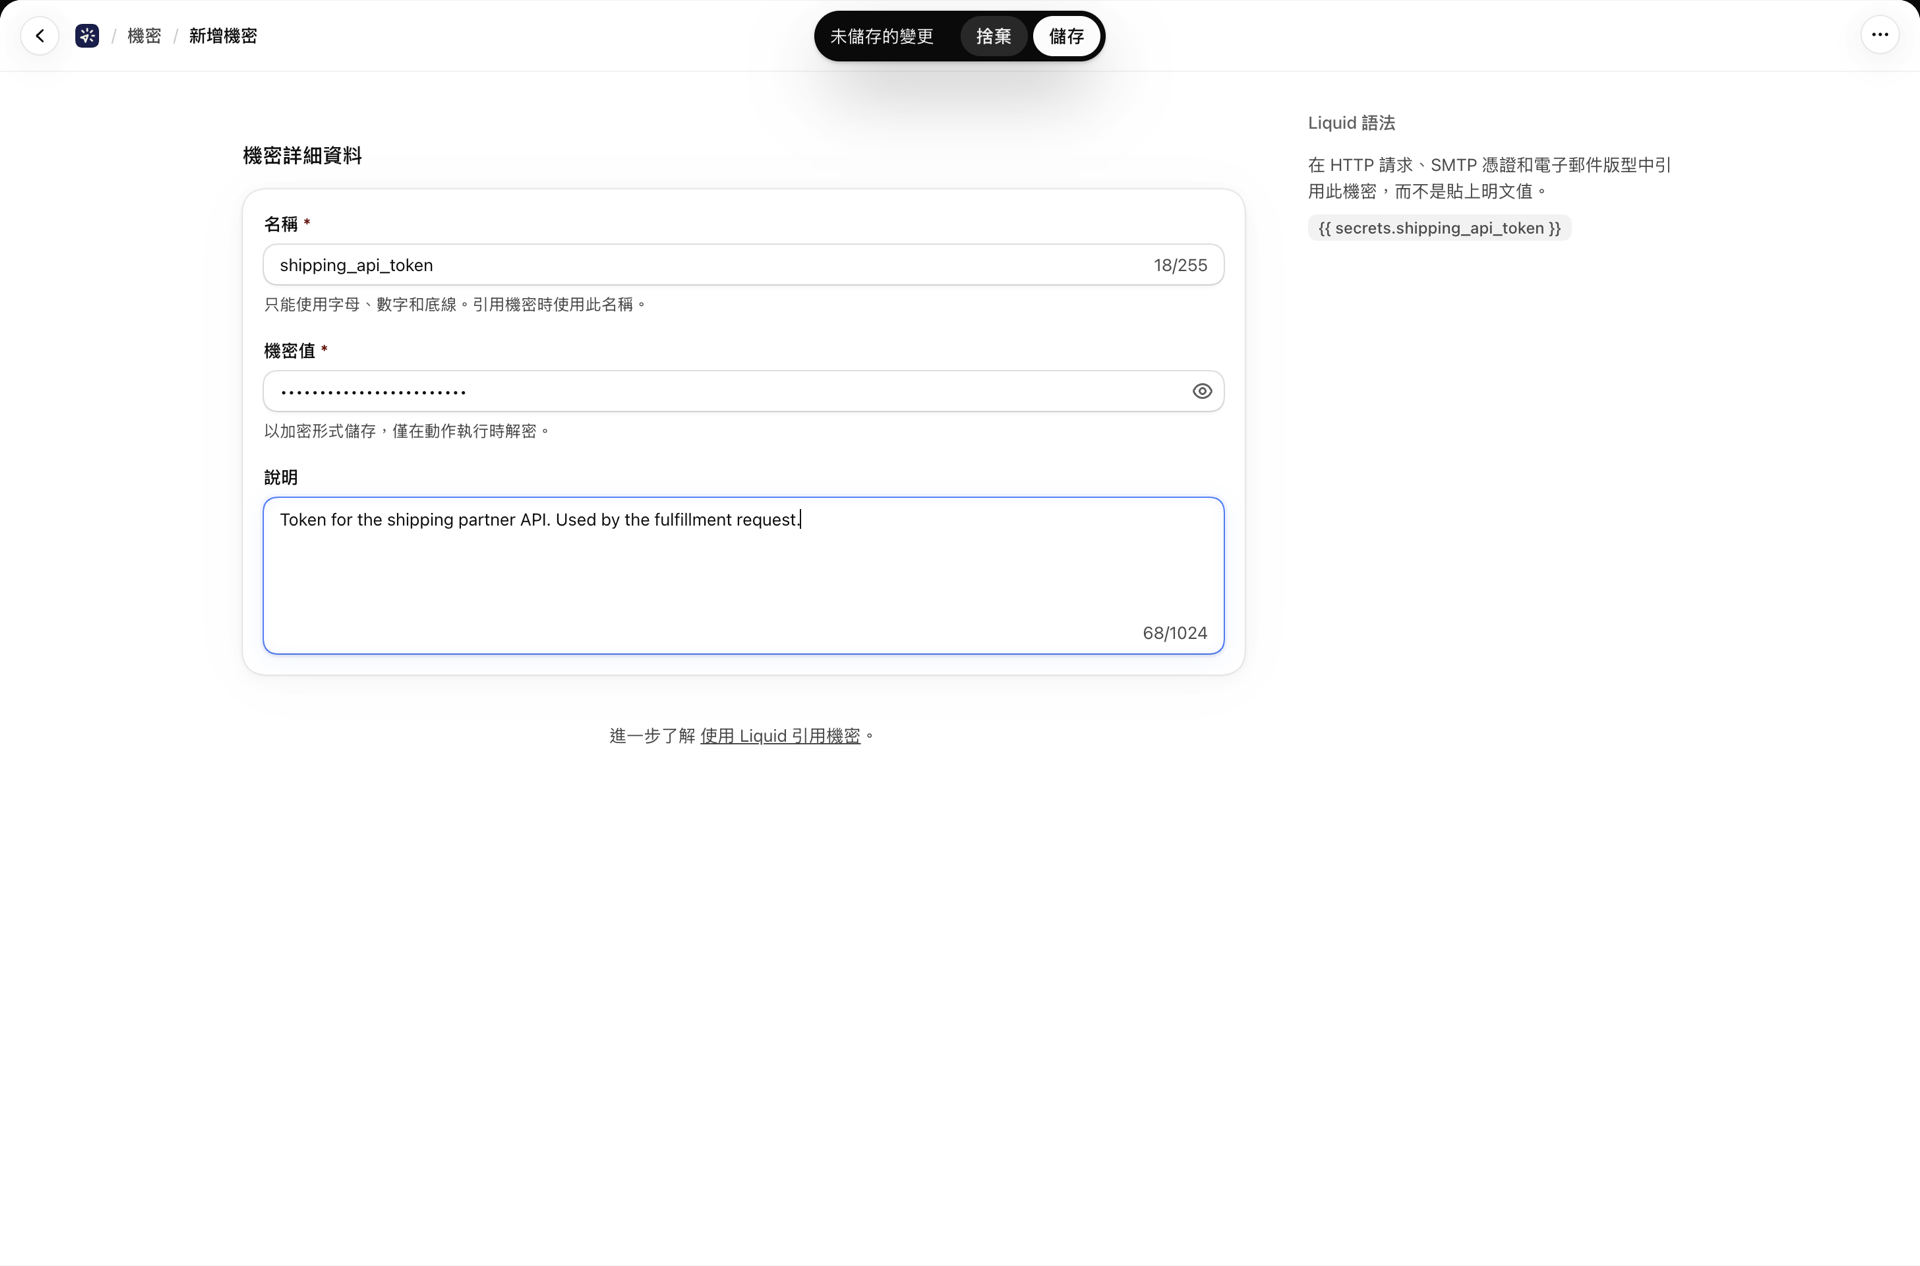This screenshot has width=1920, height=1266.
Task: Click the sidebar text about HTTP 請求
Action: (x=1490, y=178)
